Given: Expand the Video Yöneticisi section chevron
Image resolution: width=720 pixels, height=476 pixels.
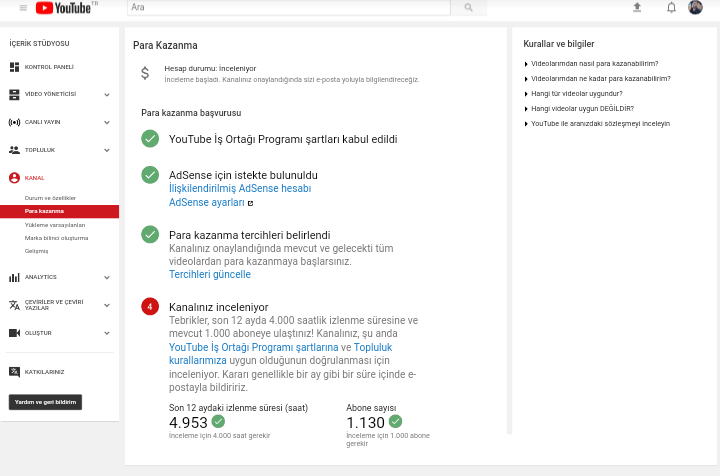Looking at the screenshot, I should point(107,95).
